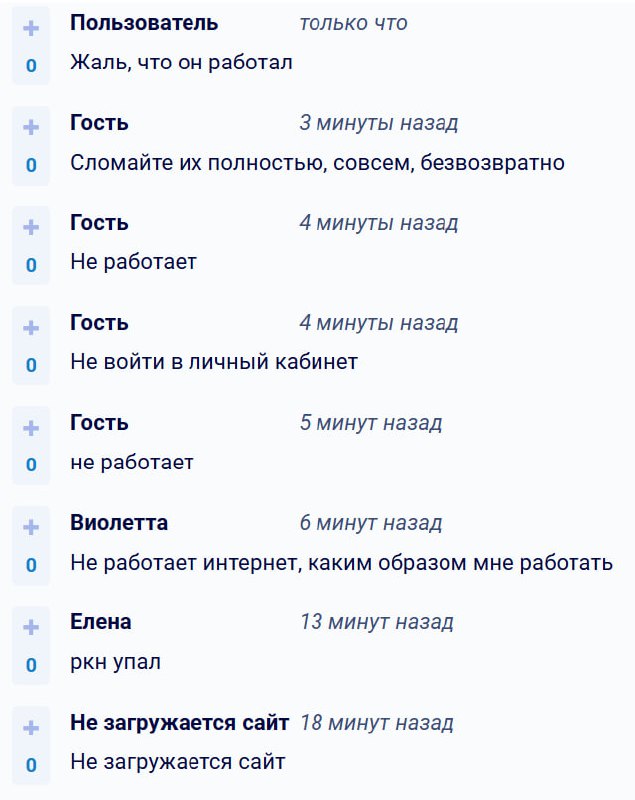Click vote count under Пользователь's comment
This screenshot has width=635, height=800.
point(31,66)
